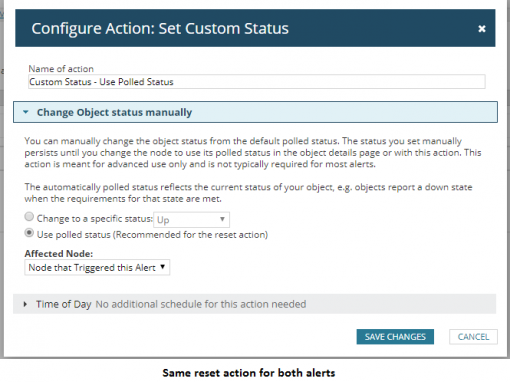Collapse the Change Object status manually section
Viewport: 510px width, 382px height.
pyautogui.click(x=255, y=112)
